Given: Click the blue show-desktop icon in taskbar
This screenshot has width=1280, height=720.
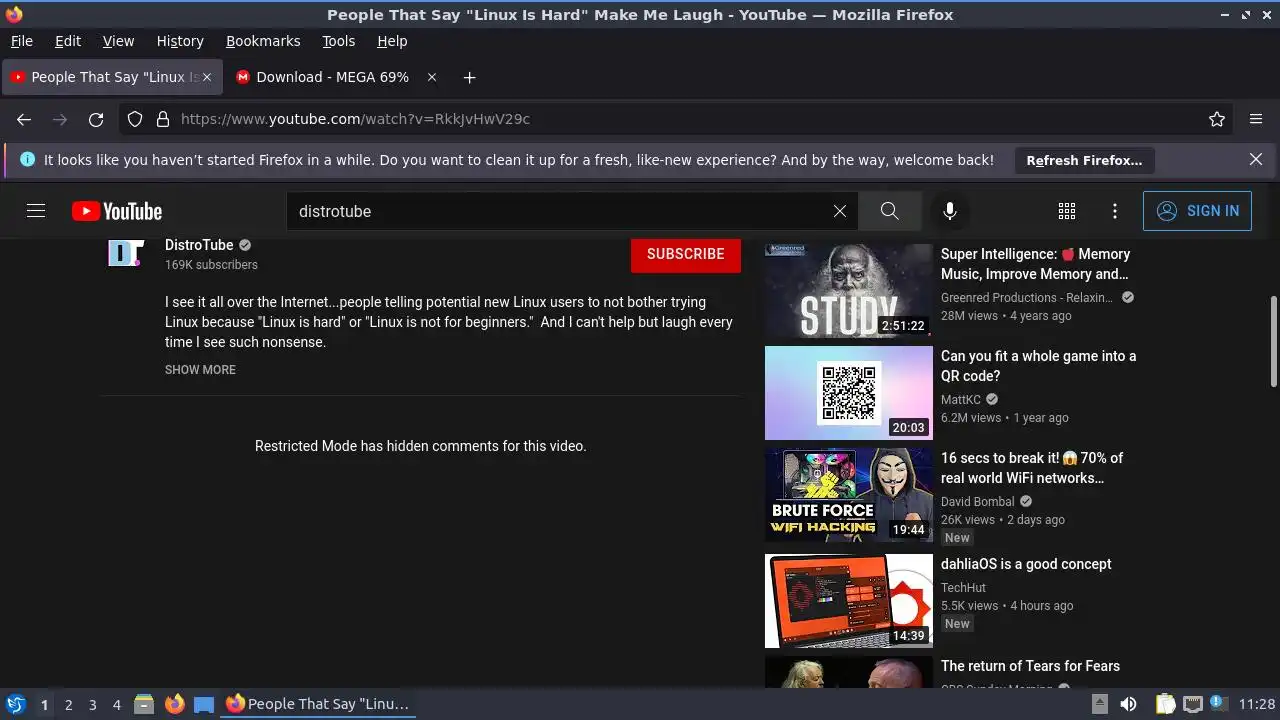Looking at the screenshot, I should (x=204, y=704).
